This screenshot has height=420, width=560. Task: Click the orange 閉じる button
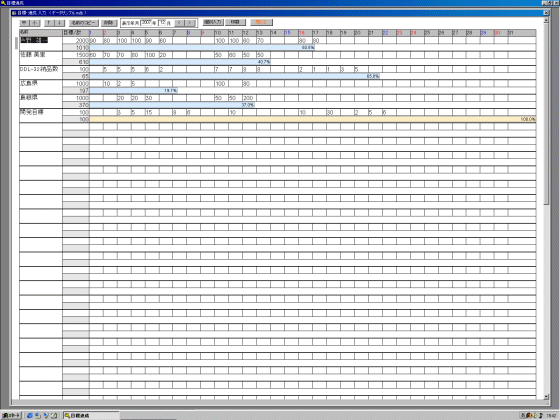tap(261, 22)
